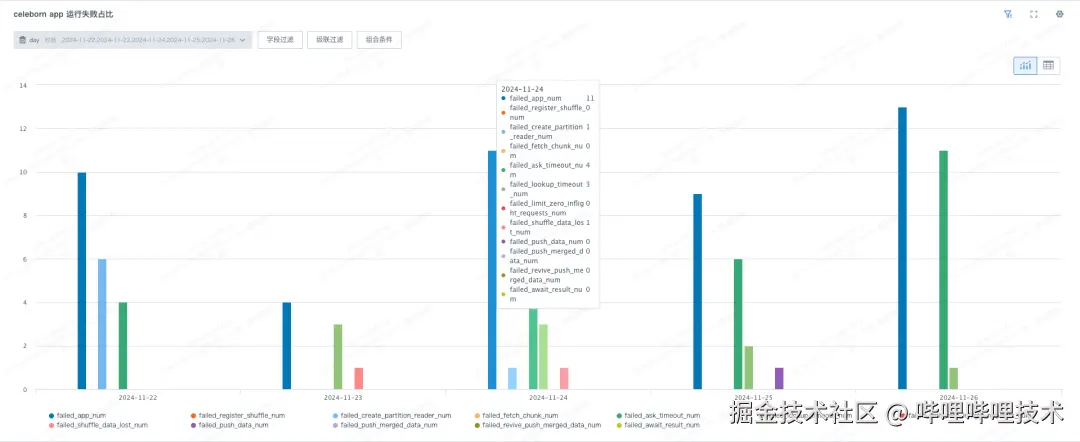Select tall blue bar for 2024-11-24
Viewport: 1080px width, 442px height.
pyautogui.click(x=492, y=270)
